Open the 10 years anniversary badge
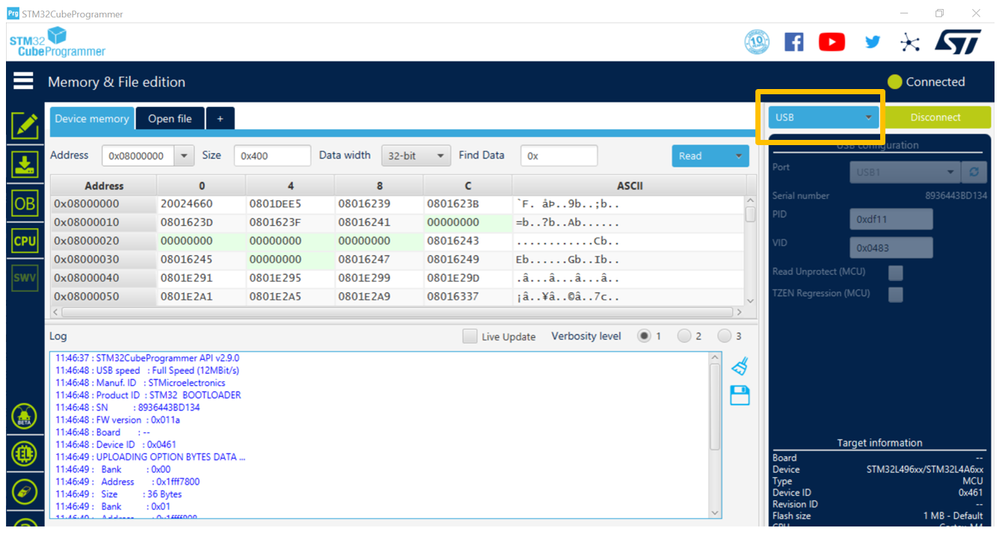Viewport: 999px width, 534px height. [x=757, y=42]
